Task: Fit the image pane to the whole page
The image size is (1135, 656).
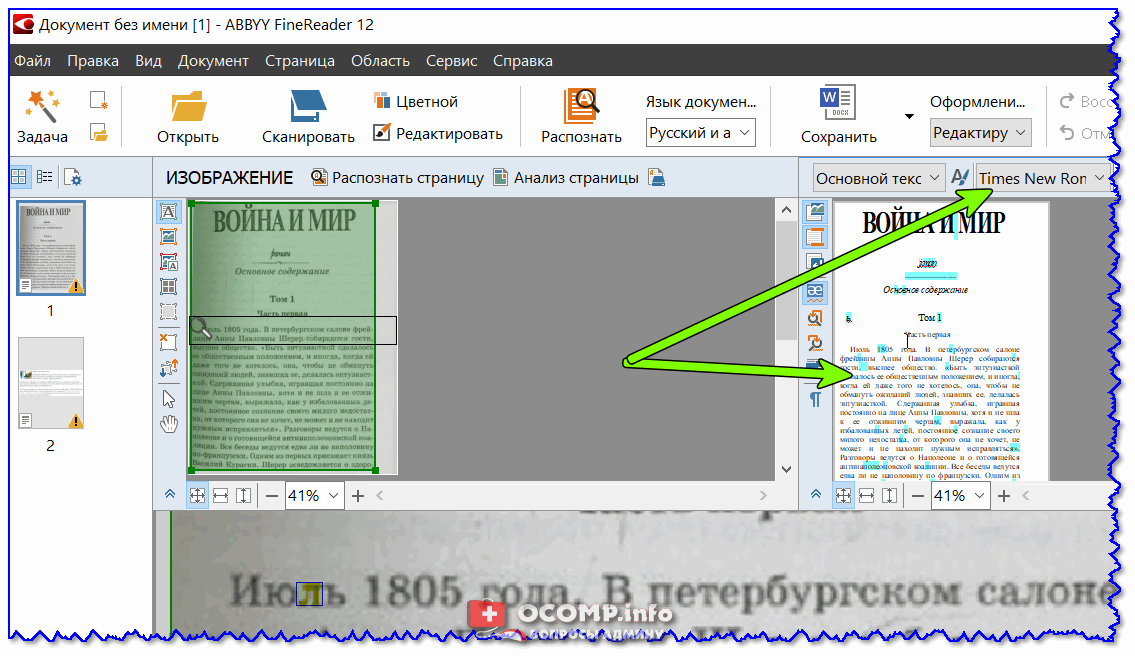Action: coord(197,495)
